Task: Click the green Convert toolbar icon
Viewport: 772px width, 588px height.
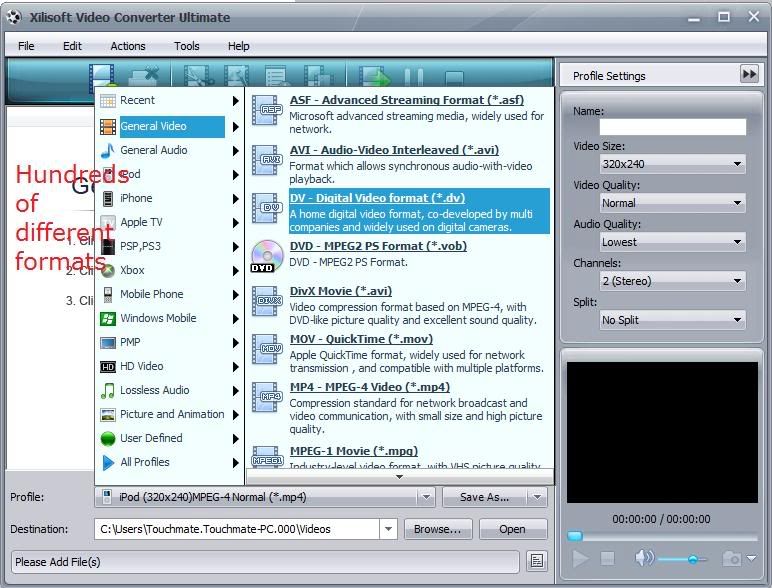Action: pyautogui.click(x=375, y=77)
